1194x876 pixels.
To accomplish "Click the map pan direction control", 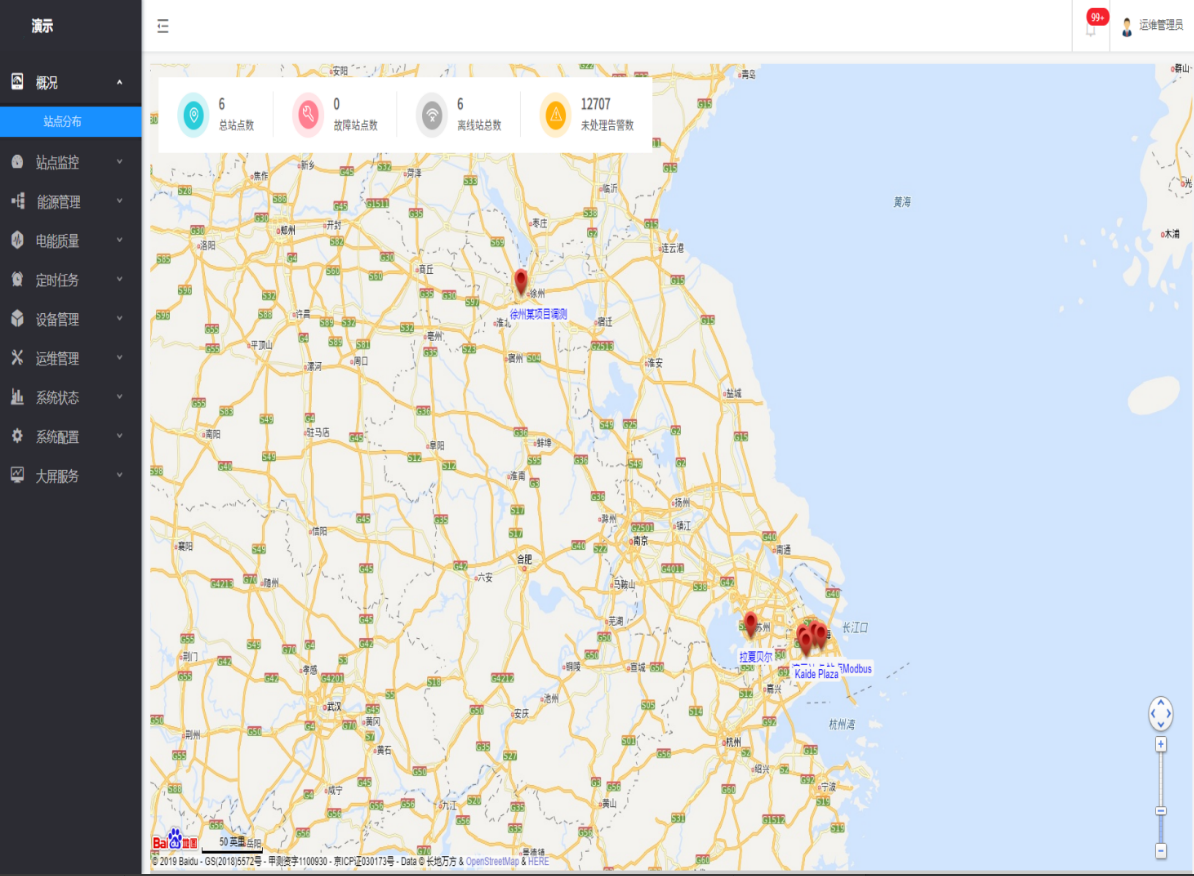I will (1160, 713).
